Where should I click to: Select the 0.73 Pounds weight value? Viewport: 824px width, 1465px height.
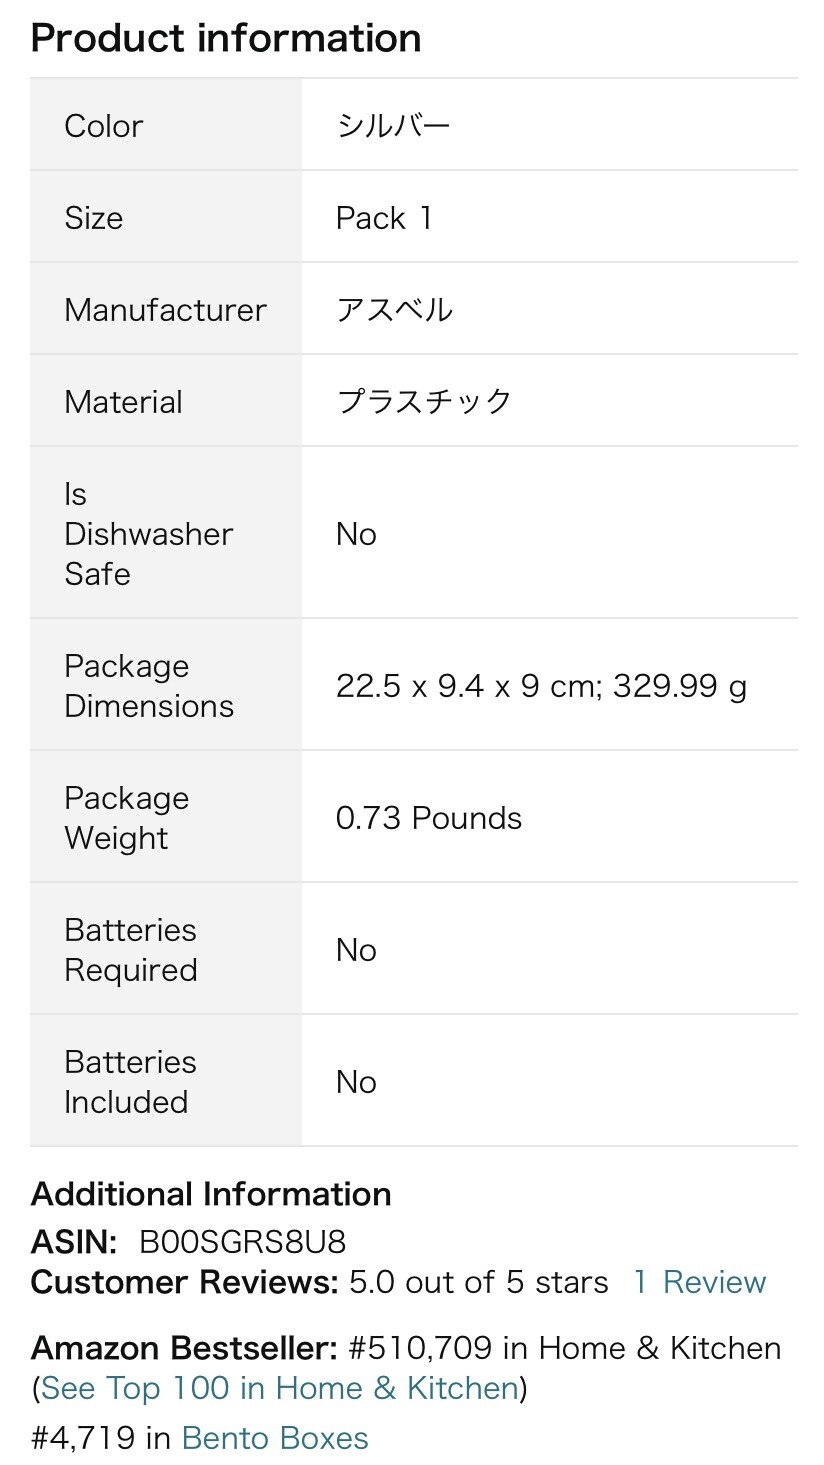[x=429, y=818]
